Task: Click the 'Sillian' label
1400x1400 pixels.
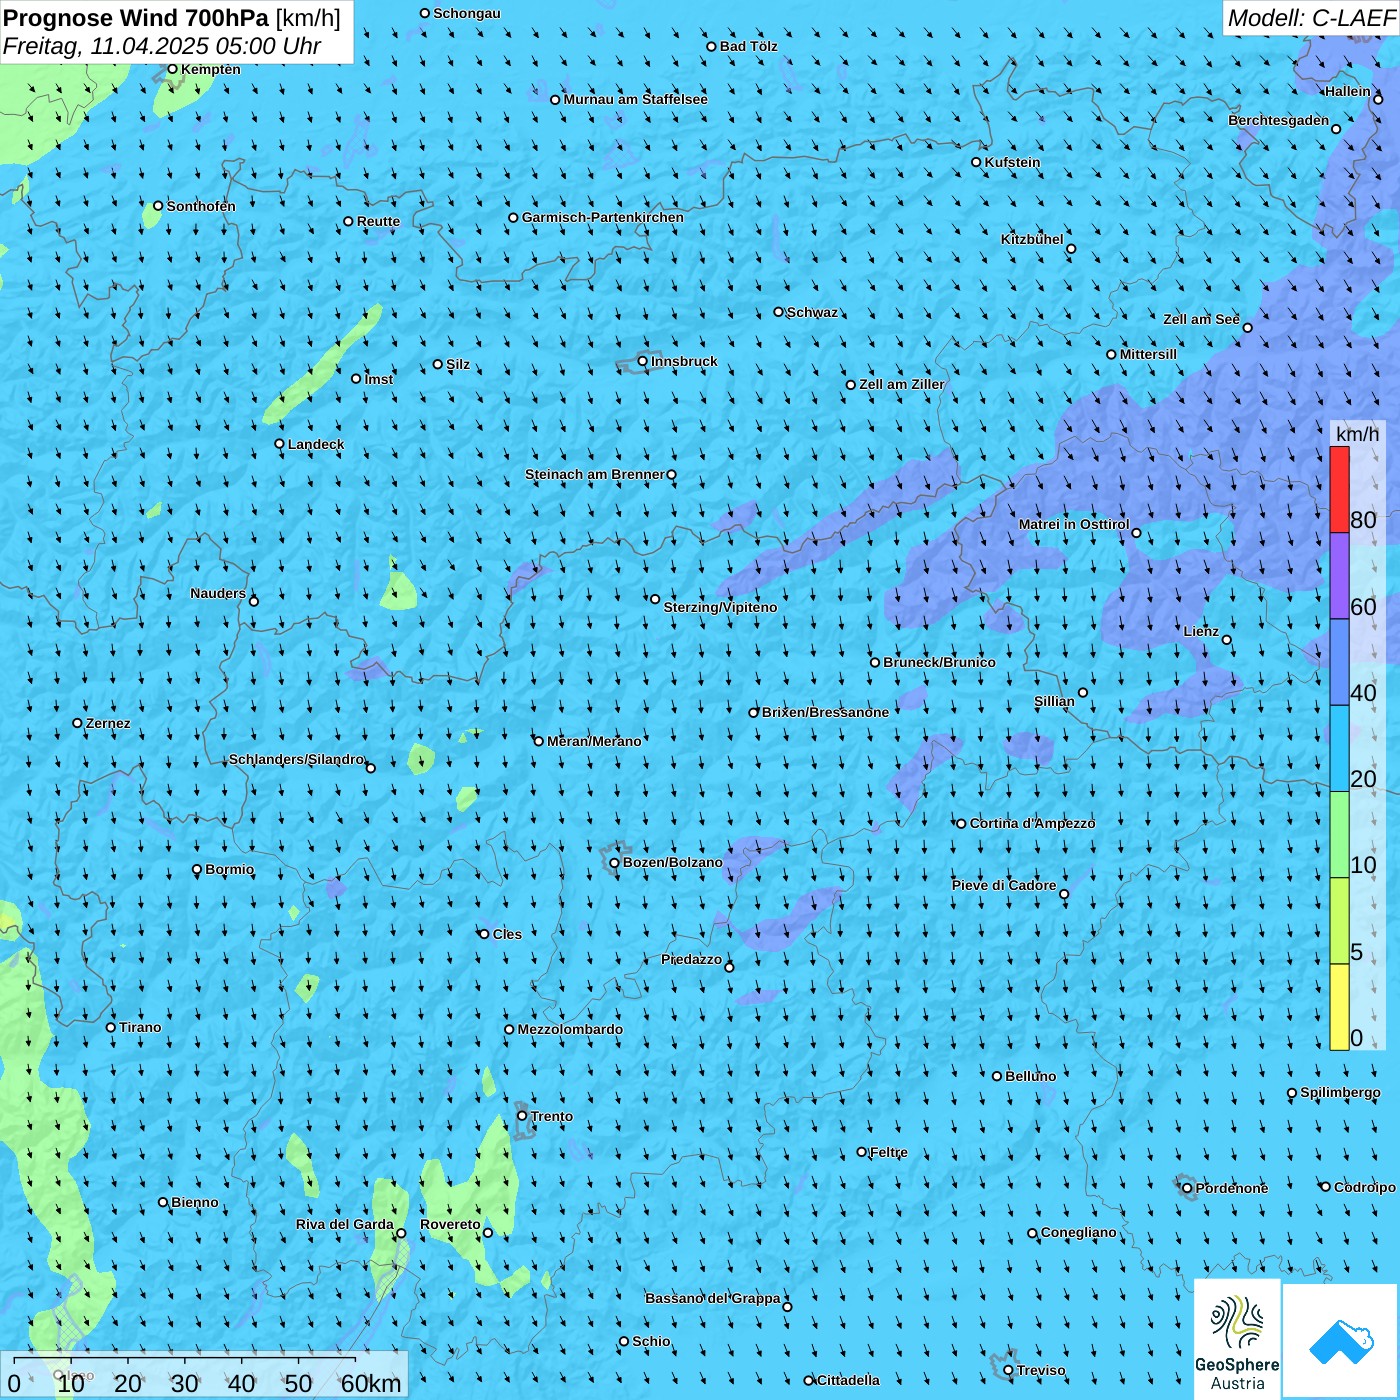Action: (x=1054, y=701)
